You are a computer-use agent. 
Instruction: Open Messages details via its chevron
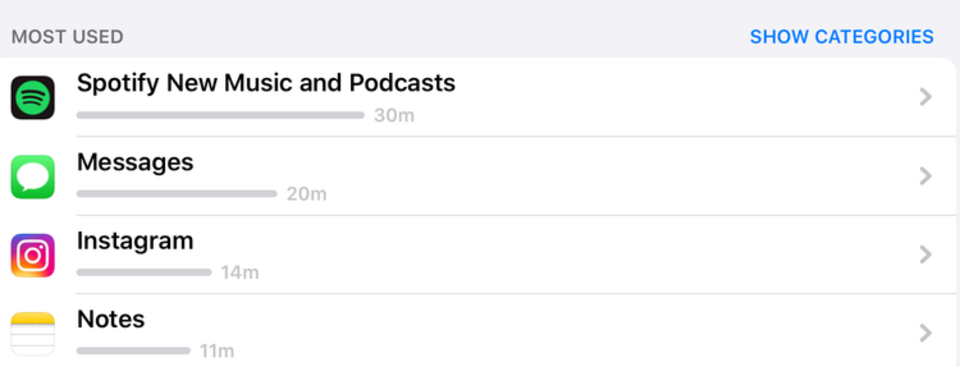click(x=926, y=176)
